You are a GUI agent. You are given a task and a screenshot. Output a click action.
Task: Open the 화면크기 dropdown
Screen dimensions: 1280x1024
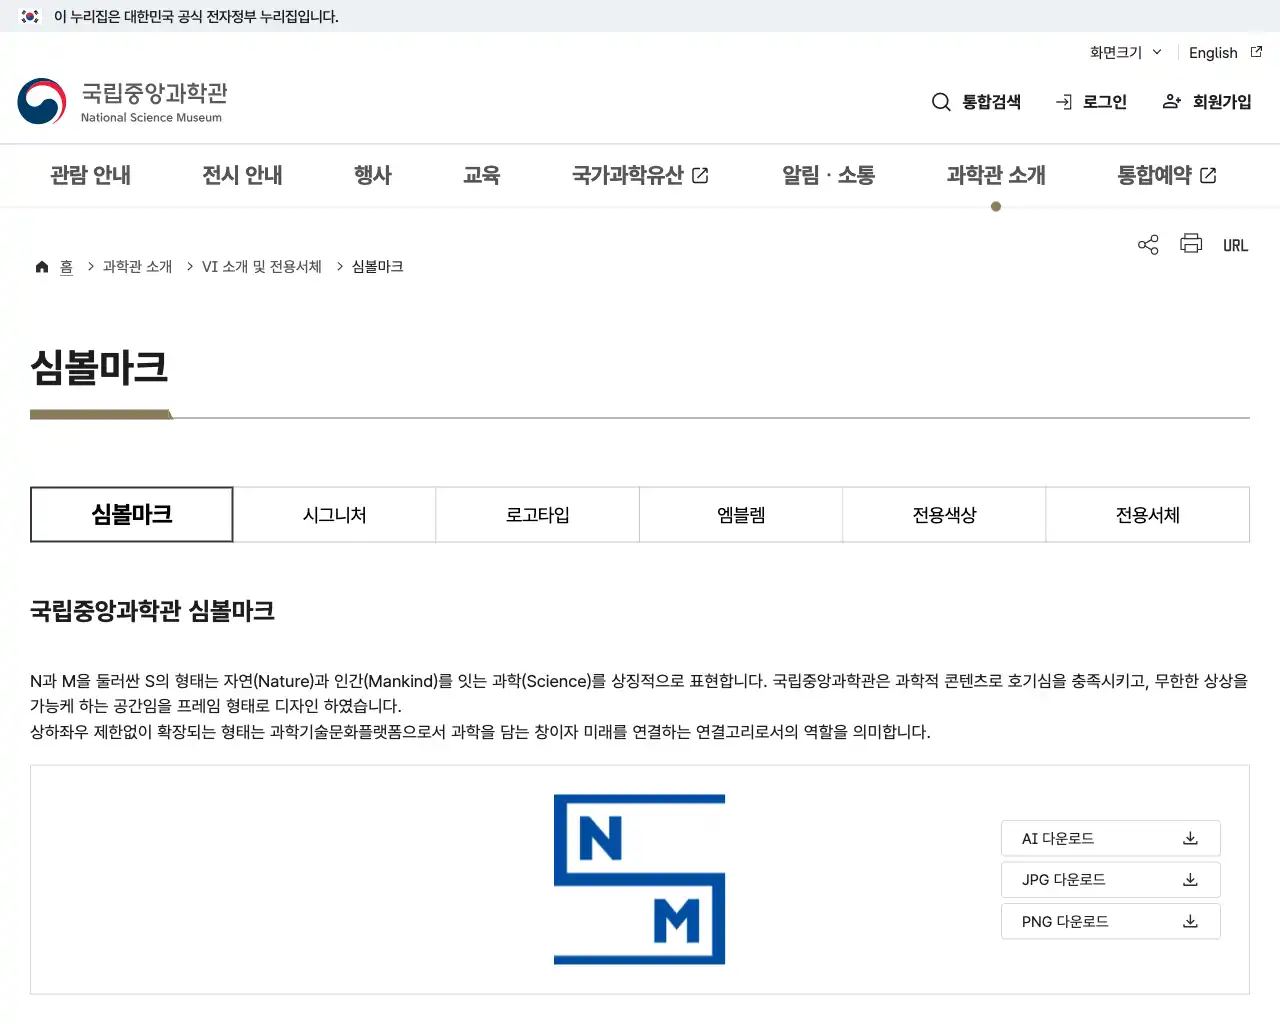click(1124, 53)
